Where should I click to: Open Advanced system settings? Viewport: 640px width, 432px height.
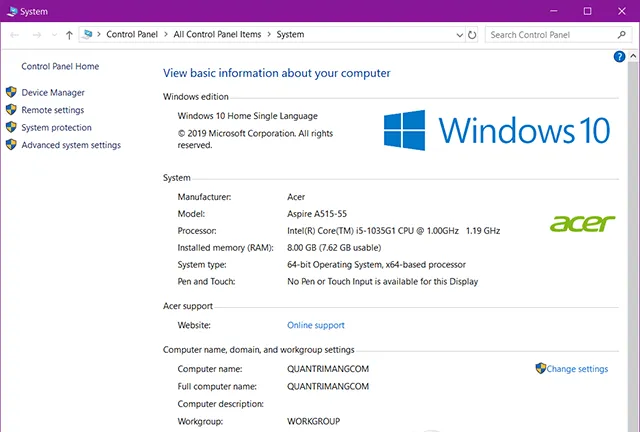[70, 145]
